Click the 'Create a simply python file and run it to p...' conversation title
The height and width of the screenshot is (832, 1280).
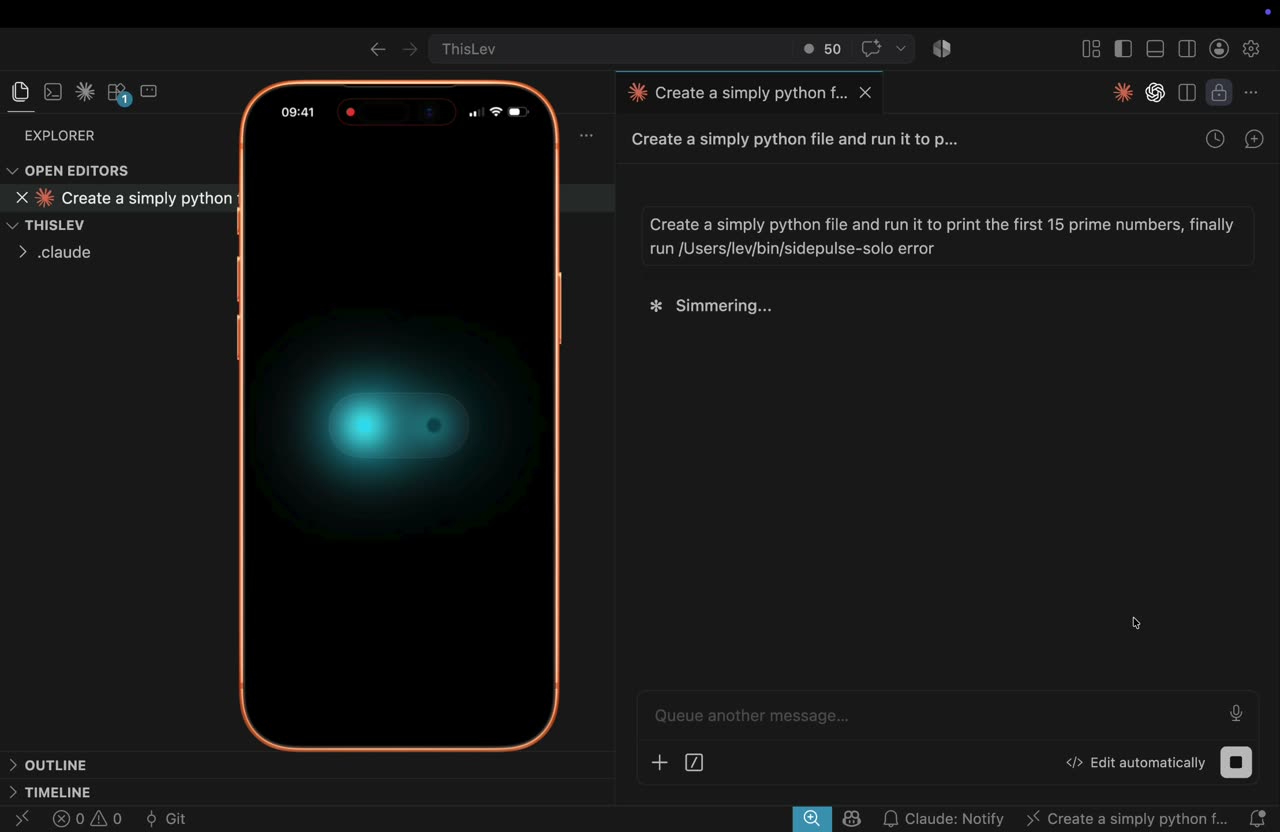[794, 139]
